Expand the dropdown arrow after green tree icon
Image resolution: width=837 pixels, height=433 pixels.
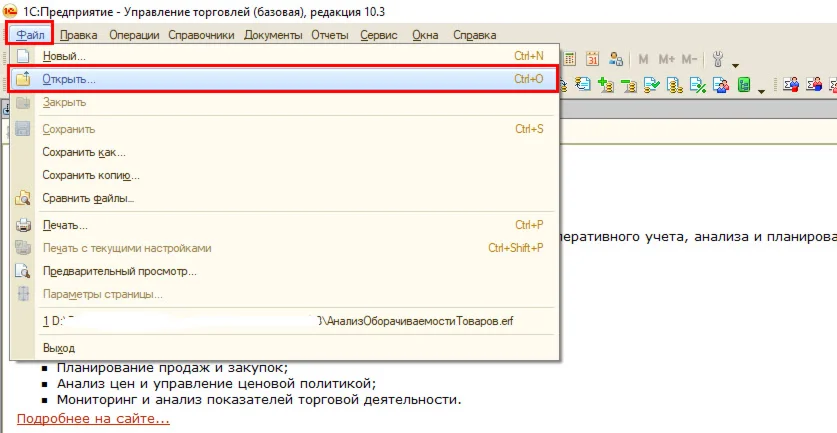[x=761, y=91]
